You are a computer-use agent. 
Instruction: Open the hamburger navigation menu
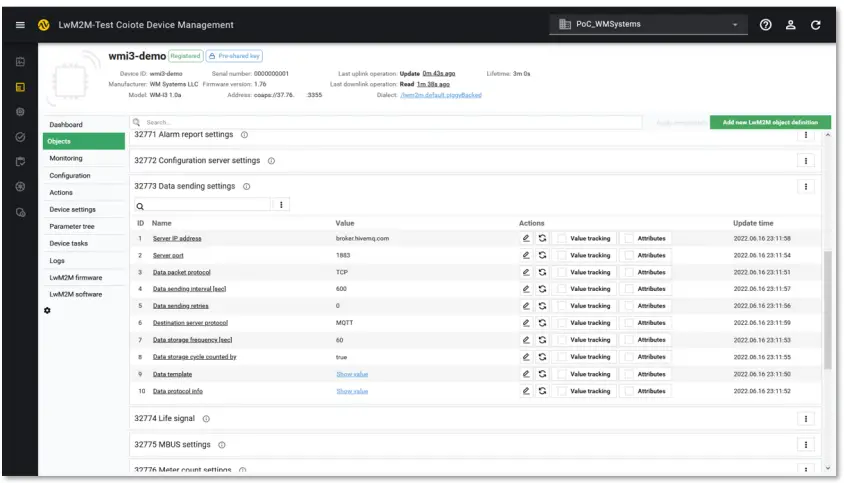click(20, 25)
